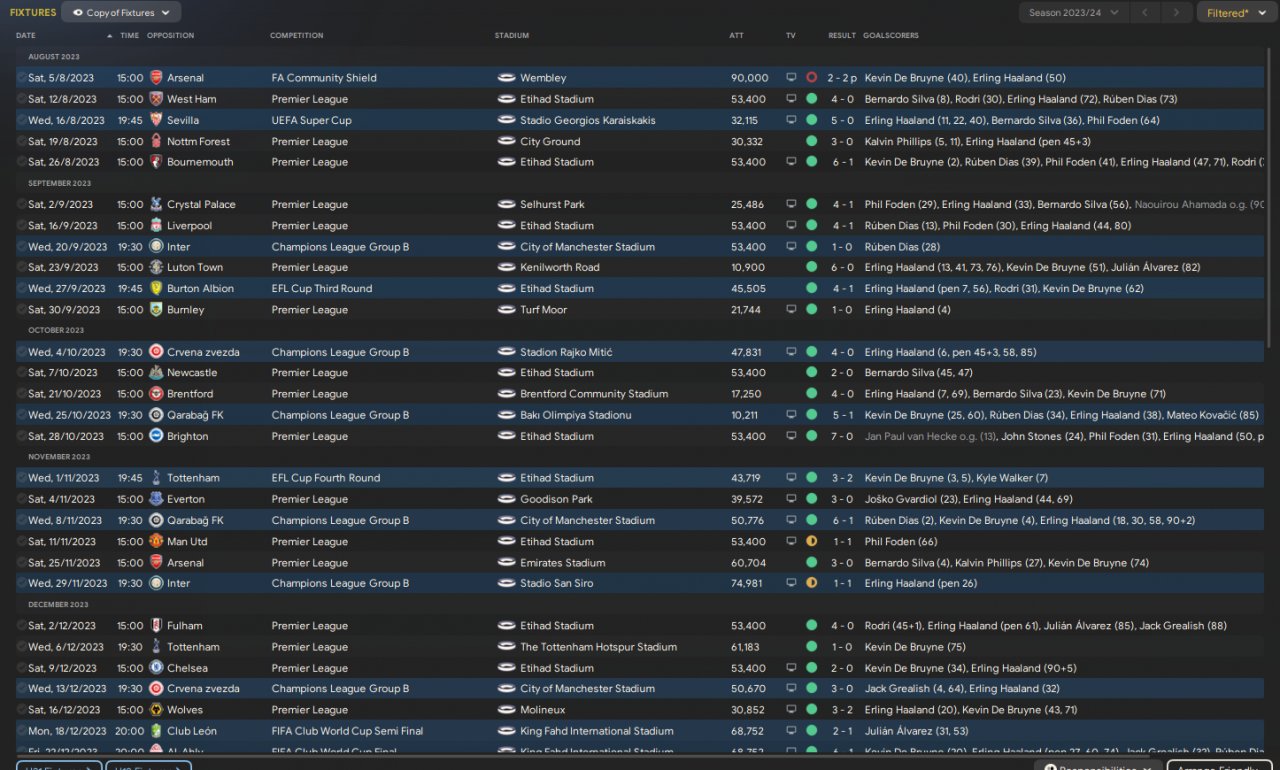Click the TV broadcast icon in the Arsenal Community Shield row
The height and width of the screenshot is (770, 1280).
point(791,78)
